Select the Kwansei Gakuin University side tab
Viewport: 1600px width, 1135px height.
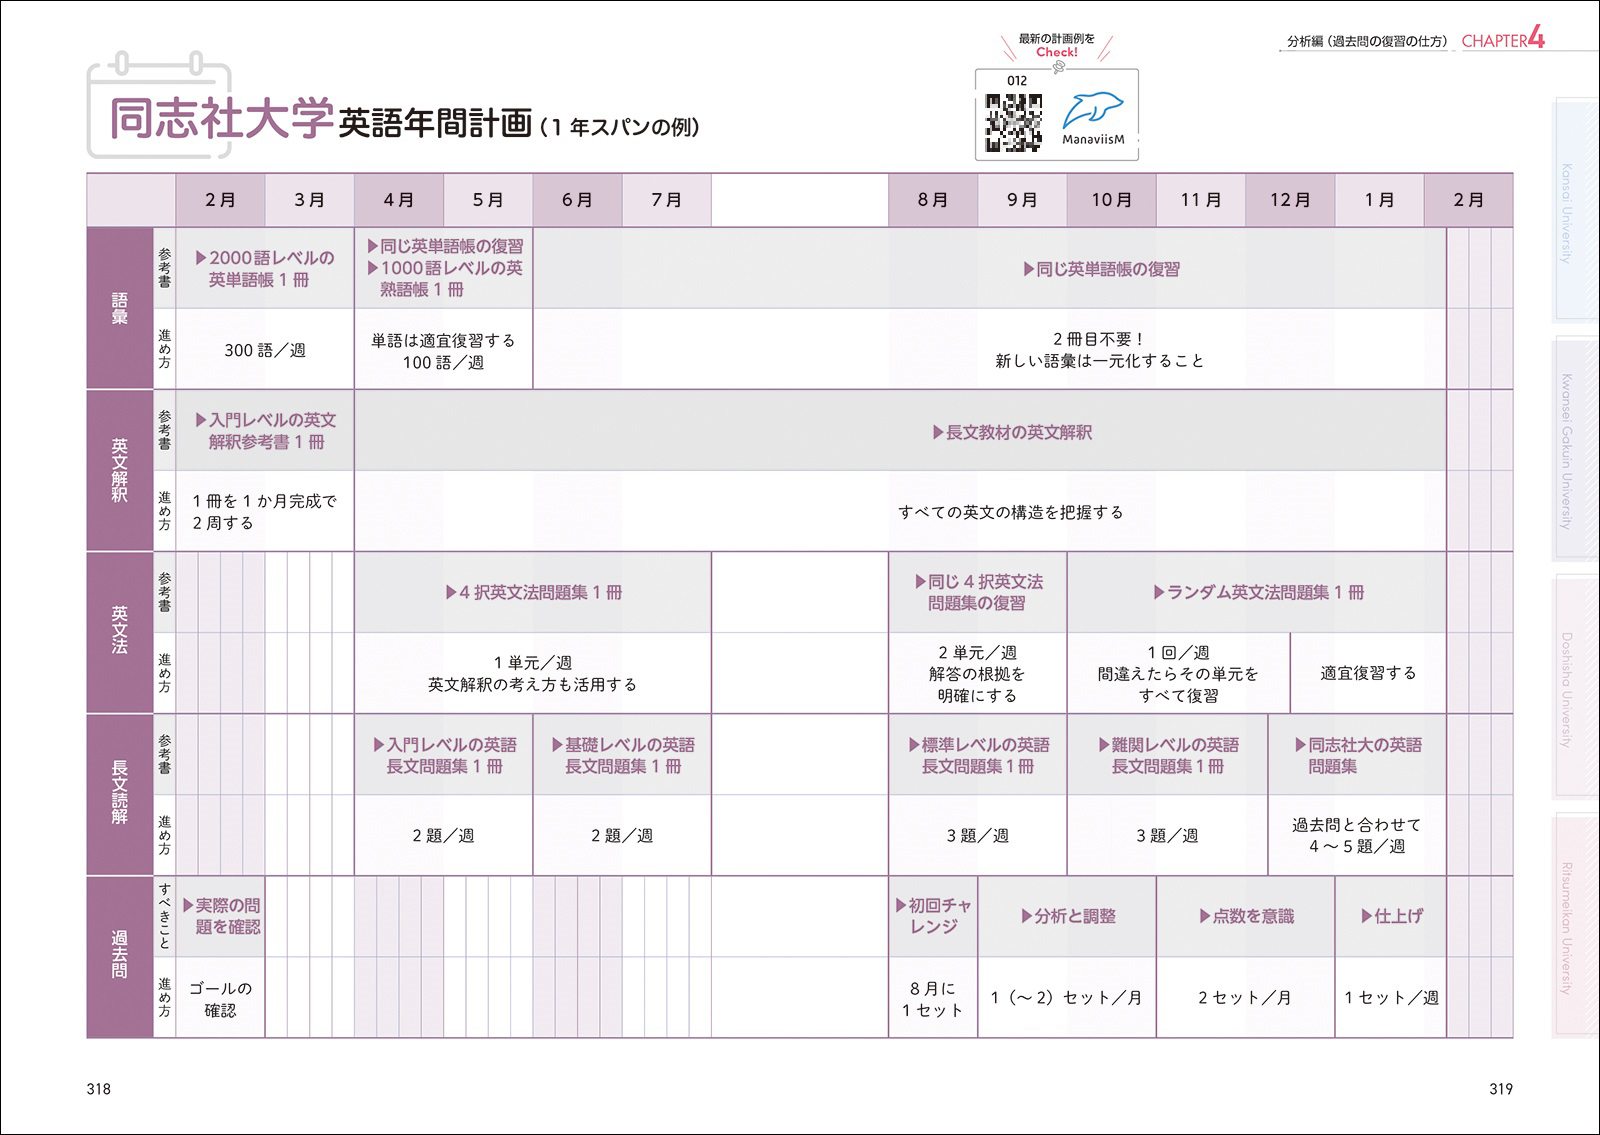(x=1575, y=450)
